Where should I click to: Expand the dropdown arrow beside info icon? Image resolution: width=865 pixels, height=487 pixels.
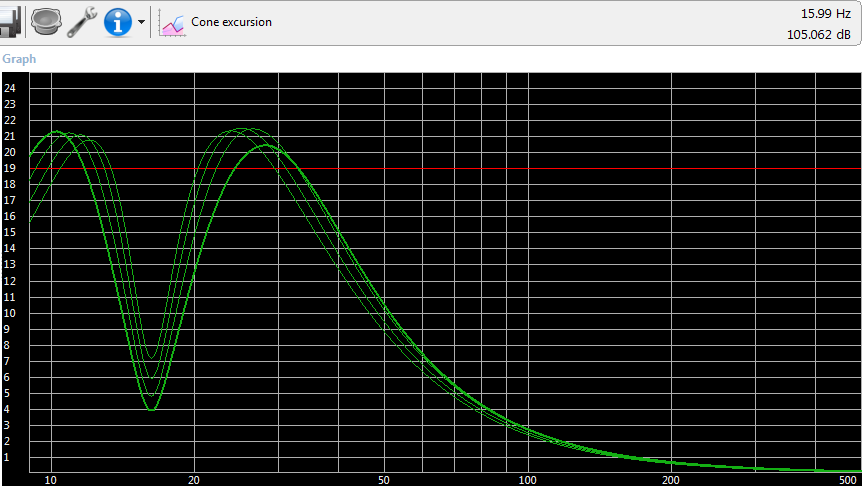click(x=141, y=22)
